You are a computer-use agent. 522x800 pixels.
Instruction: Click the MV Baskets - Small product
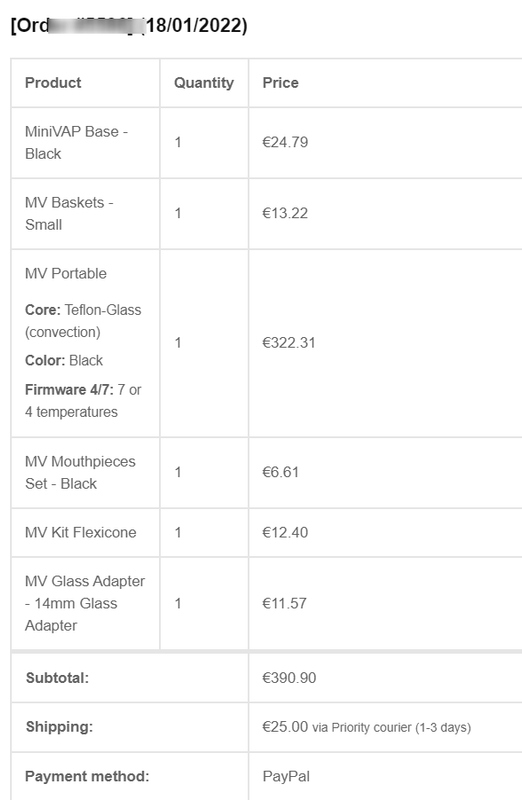[x=69, y=213]
